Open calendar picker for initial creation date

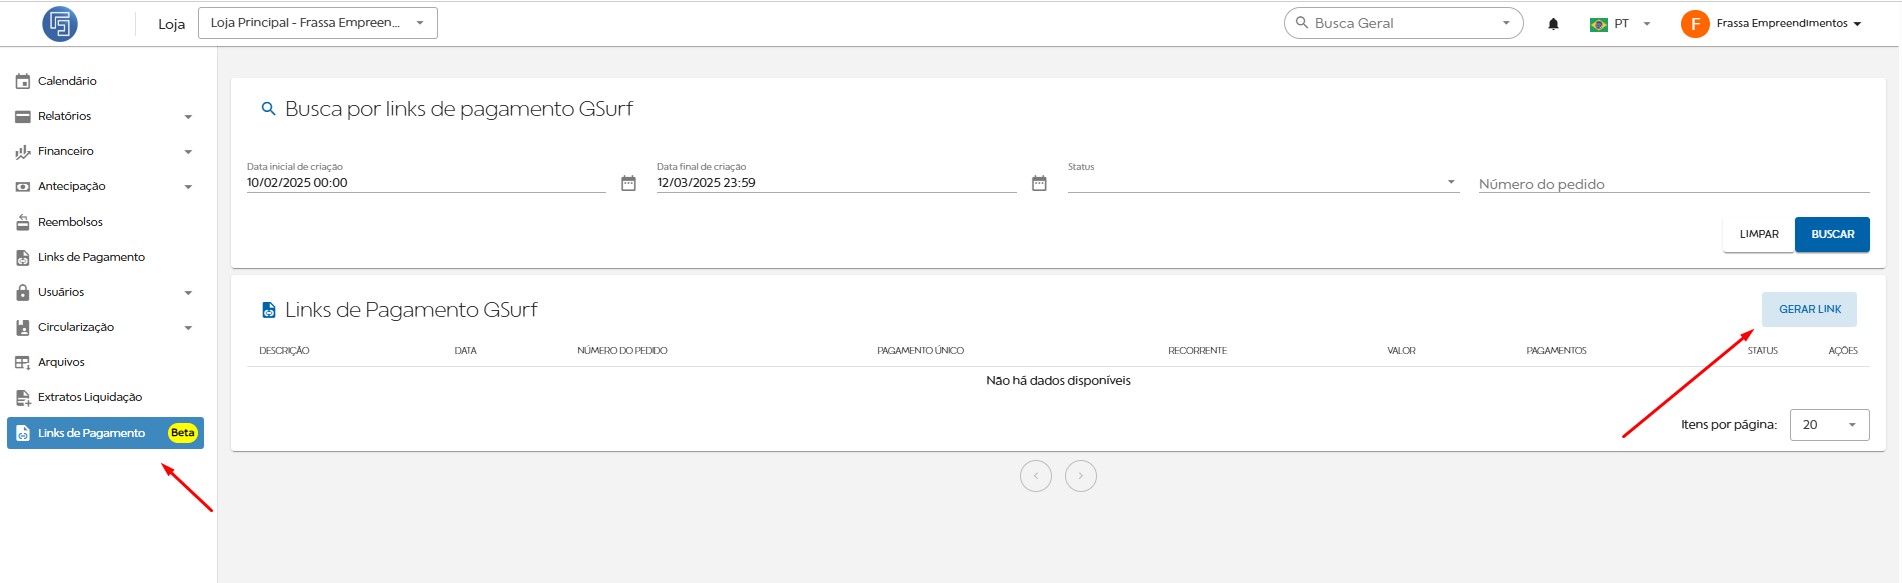point(628,183)
